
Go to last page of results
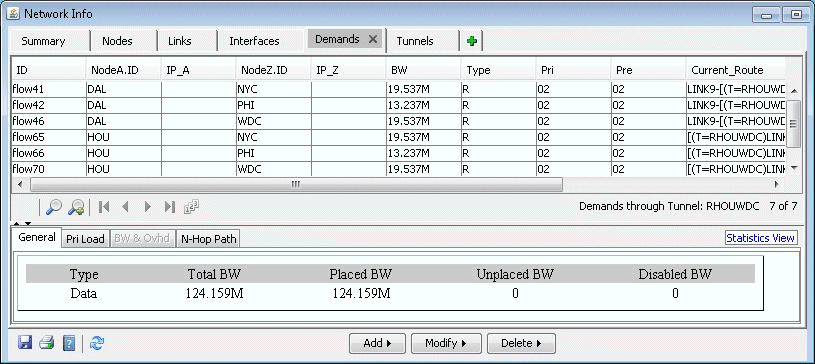[x=169, y=207]
